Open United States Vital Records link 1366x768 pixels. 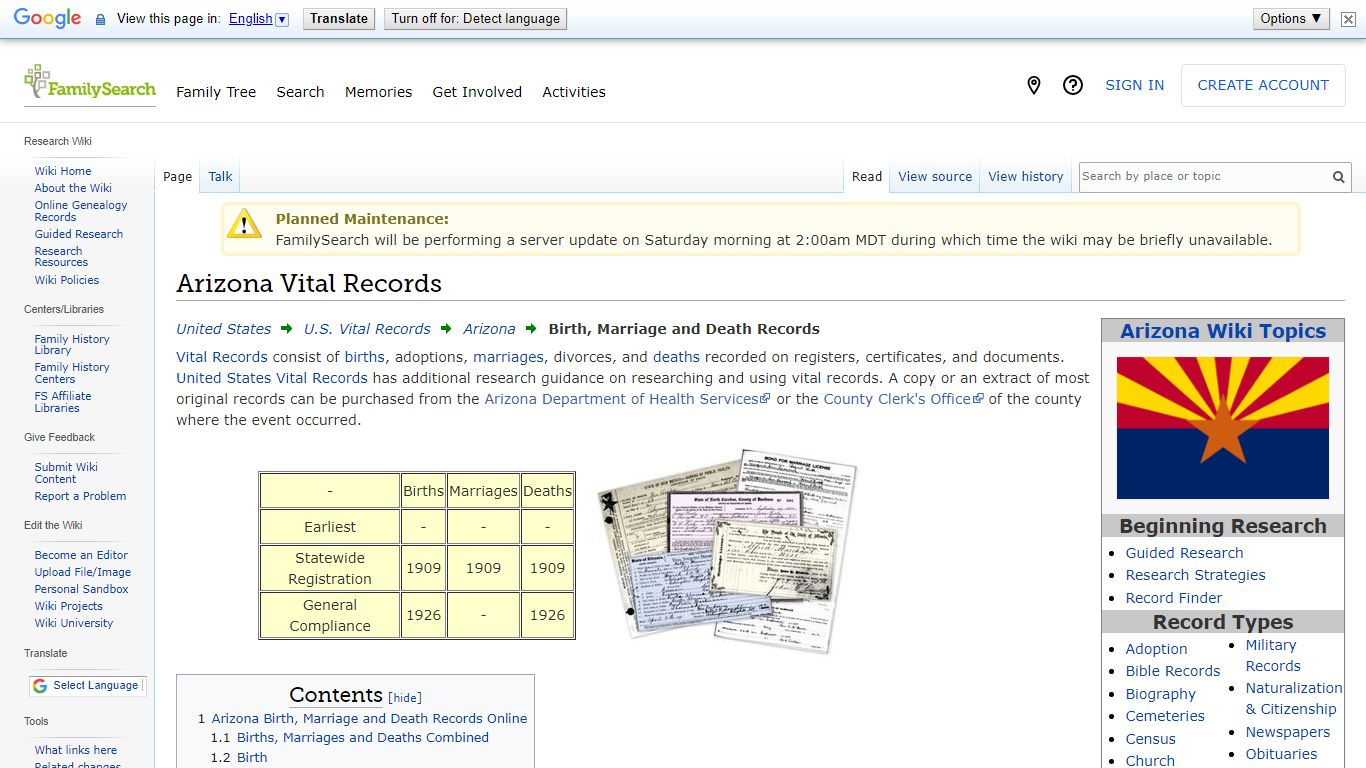pyautogui.click(x=272, y=378)
